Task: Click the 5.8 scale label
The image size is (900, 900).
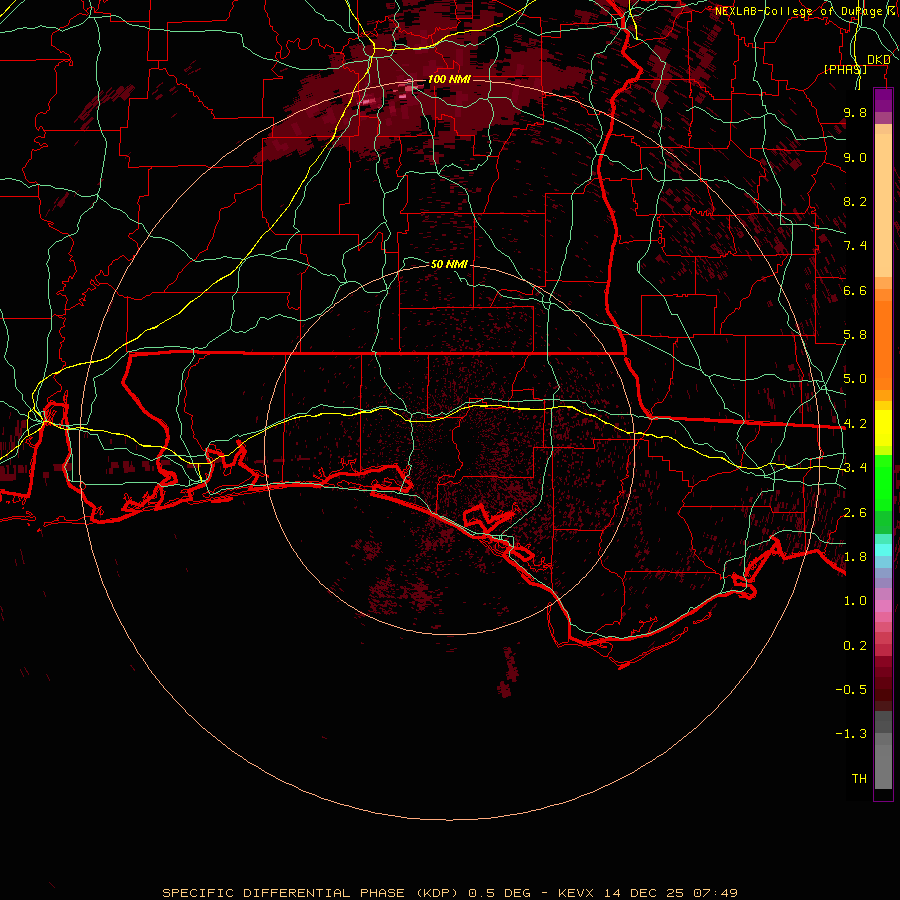Action: (x=855, y=335)
